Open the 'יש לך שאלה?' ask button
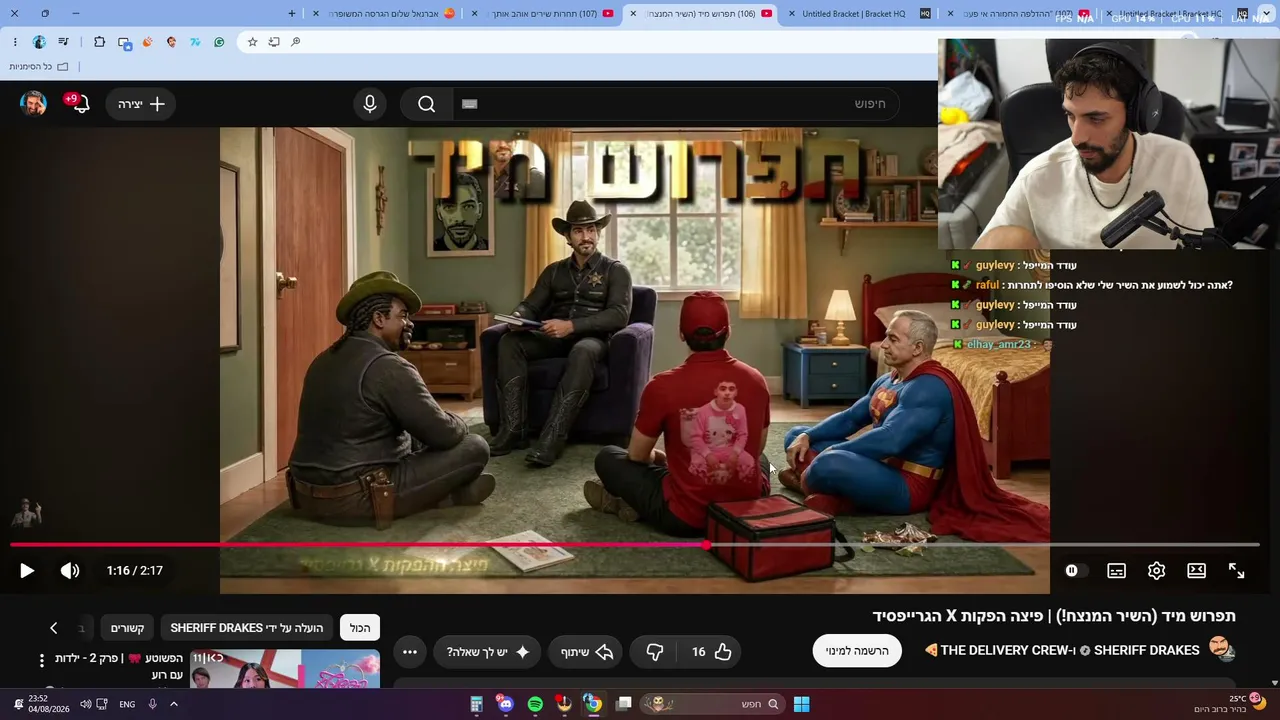 489,652
